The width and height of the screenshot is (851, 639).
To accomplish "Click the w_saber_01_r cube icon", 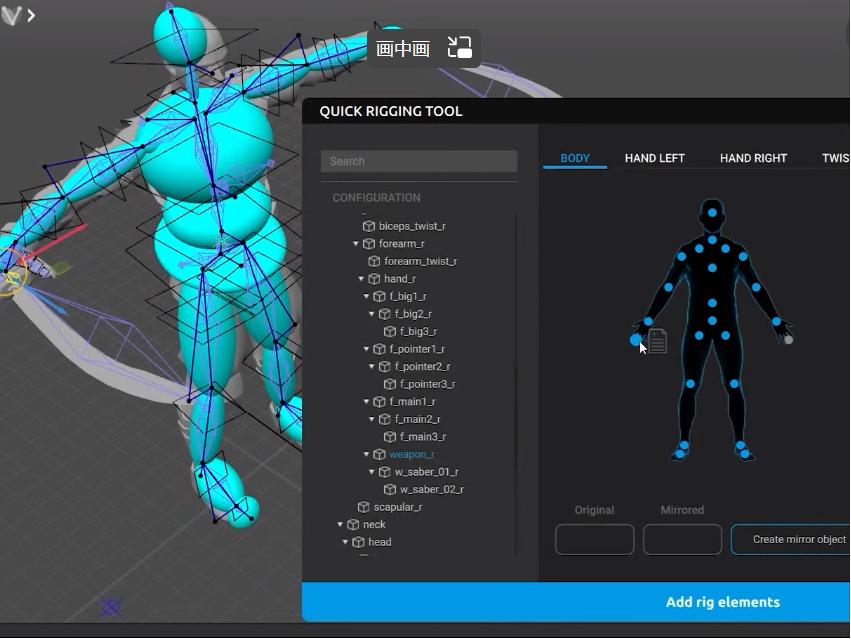I will point(384,473).
